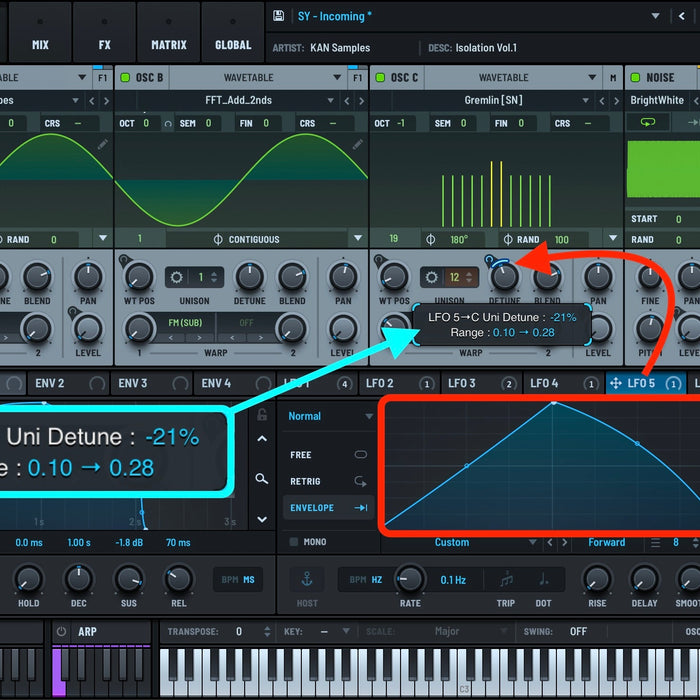The width and height of the screenshot is (700, 700).
Task: Click OSC B DETUNE knob
Action: pos(250,277)
